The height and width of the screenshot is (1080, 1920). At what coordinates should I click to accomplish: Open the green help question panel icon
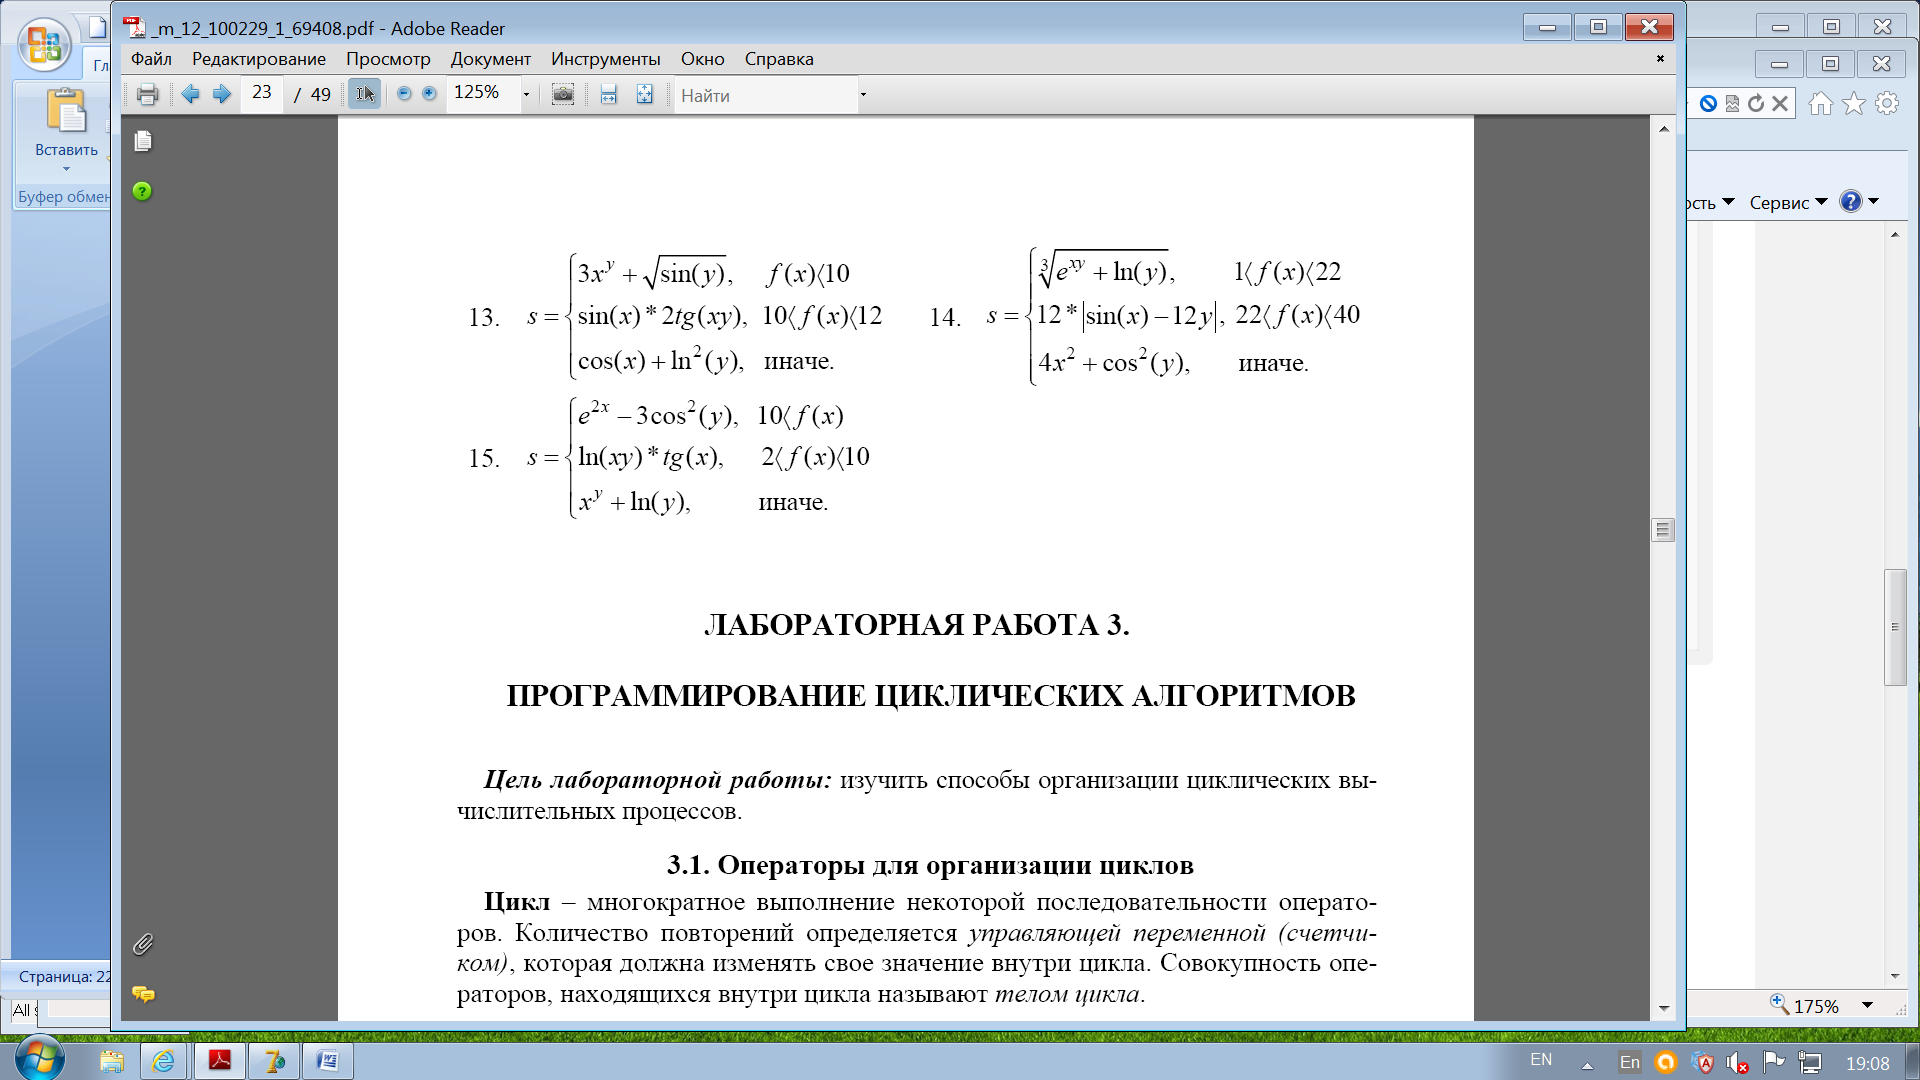click(142, 191)
